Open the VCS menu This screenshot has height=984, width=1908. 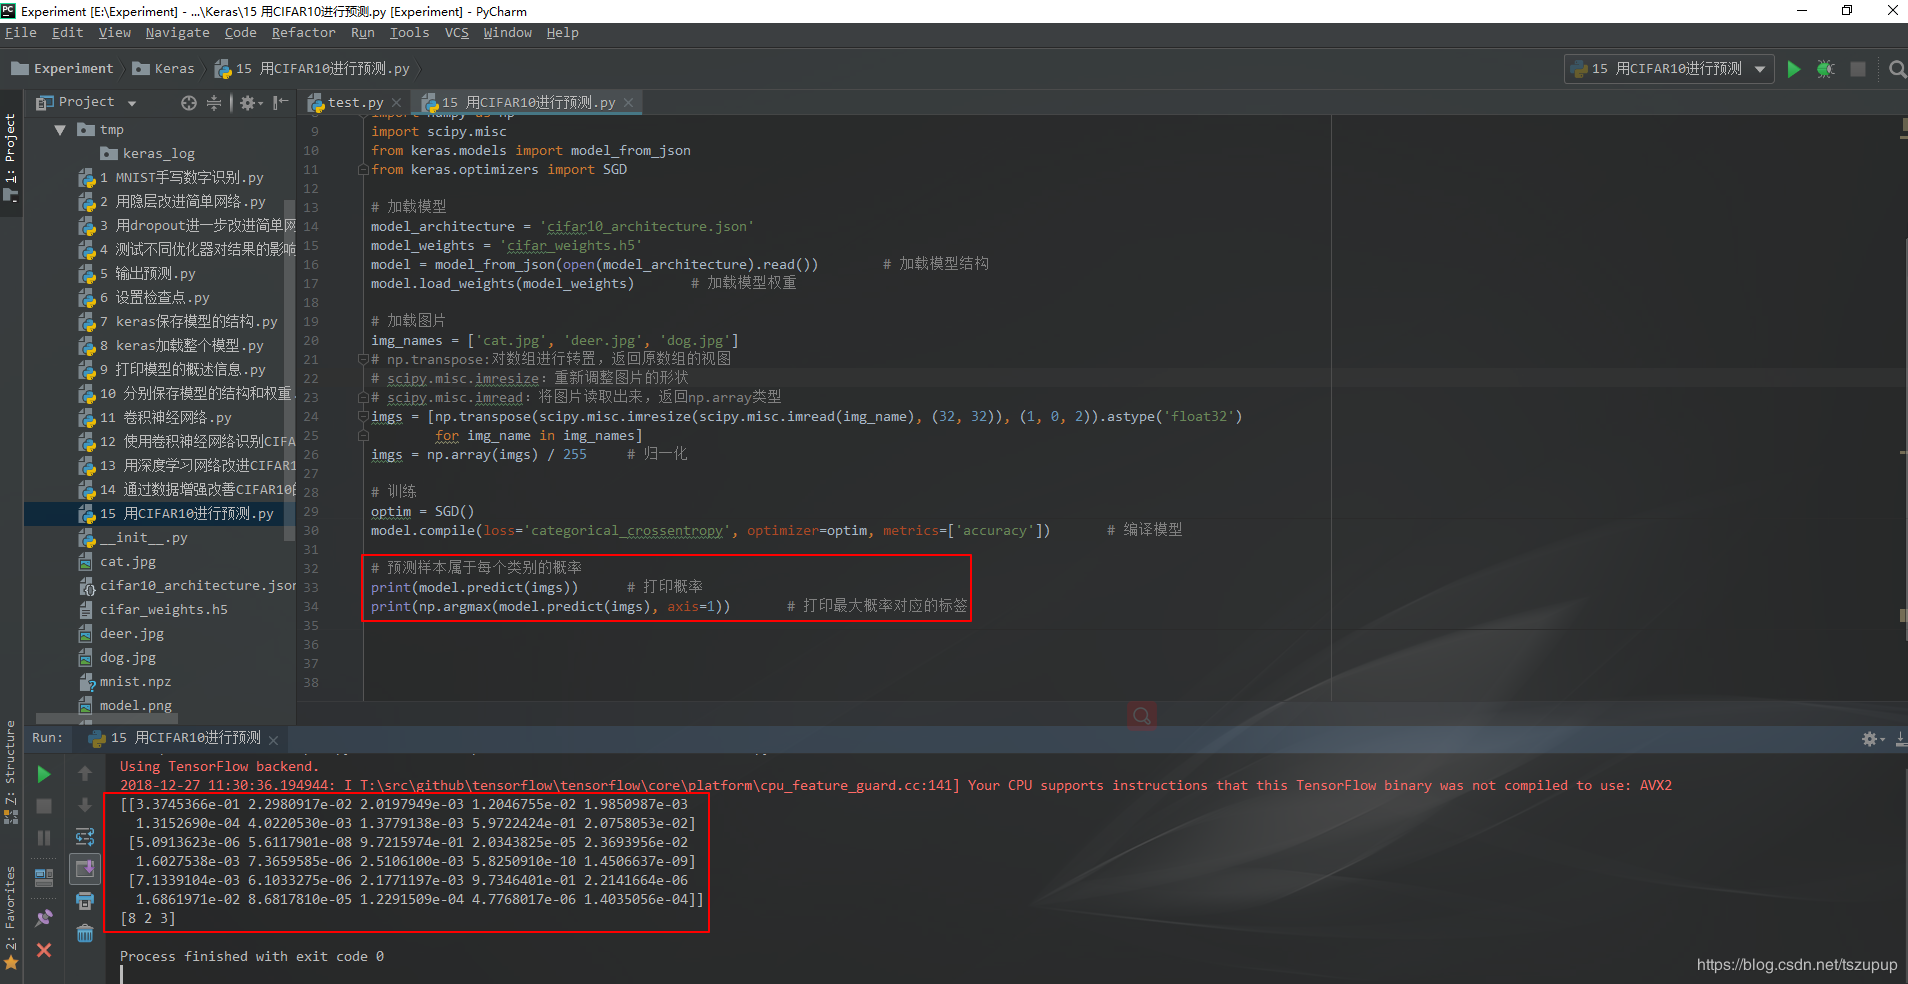tap(456, 33)
